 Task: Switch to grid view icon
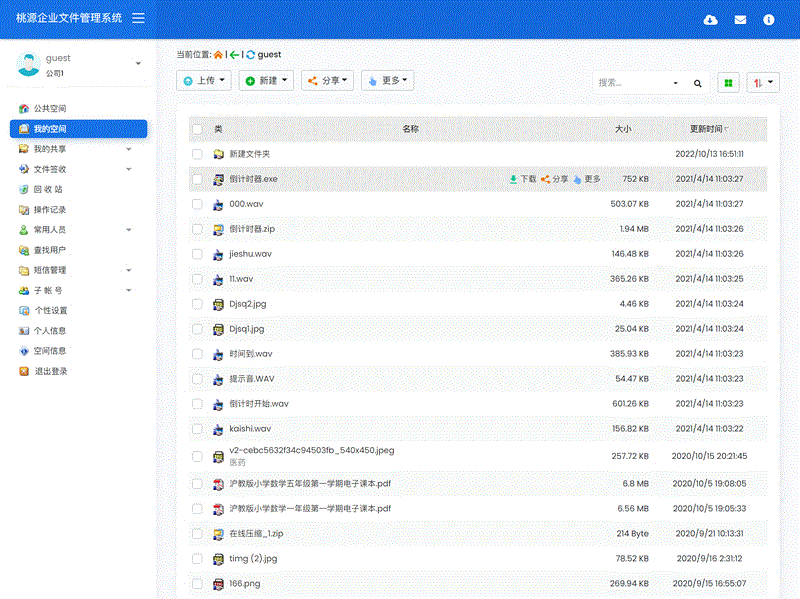click(x=729, y=83)
